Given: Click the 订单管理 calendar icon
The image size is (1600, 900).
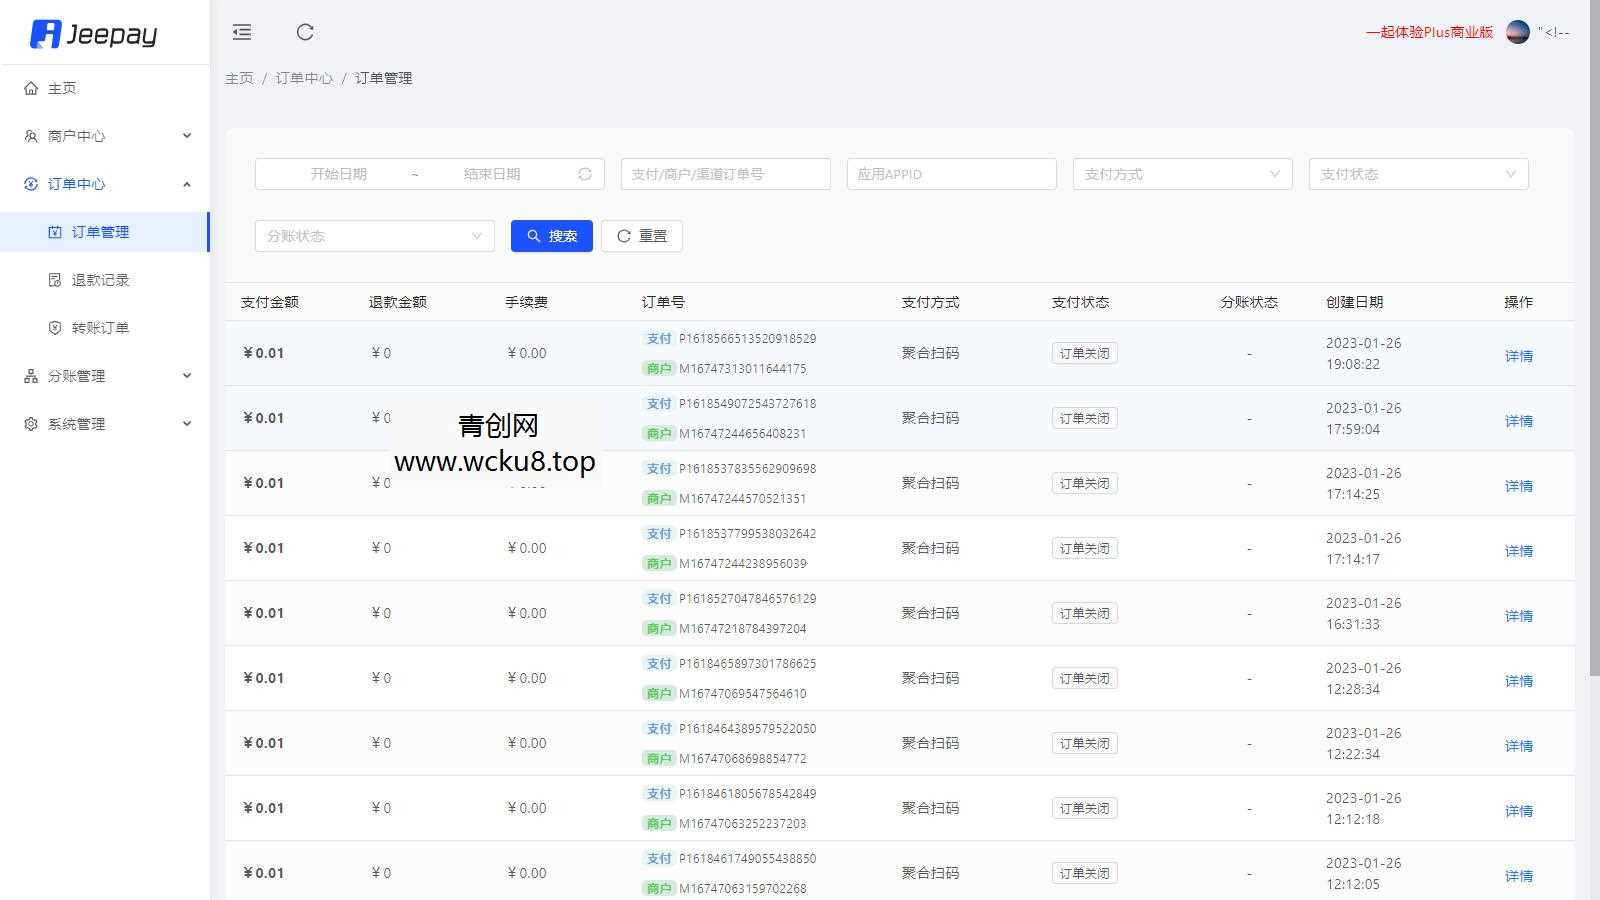Looking at the screenshot, I should 55,231.
